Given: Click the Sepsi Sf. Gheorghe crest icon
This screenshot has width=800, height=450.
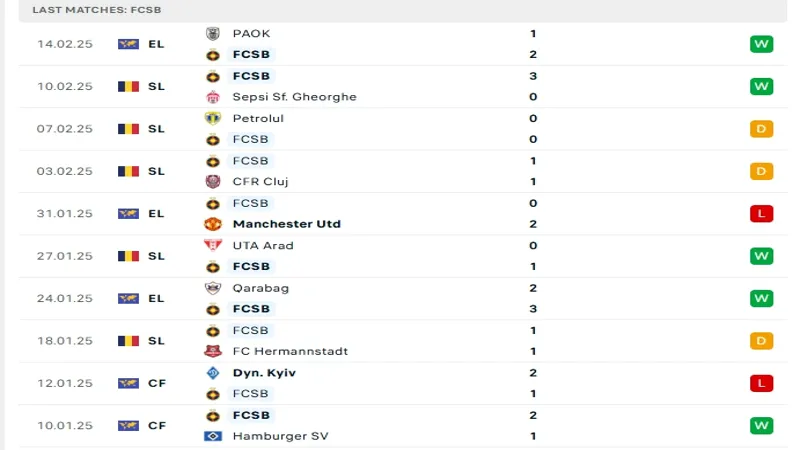Looking at the screenshot, I should [x=212, y=97].
